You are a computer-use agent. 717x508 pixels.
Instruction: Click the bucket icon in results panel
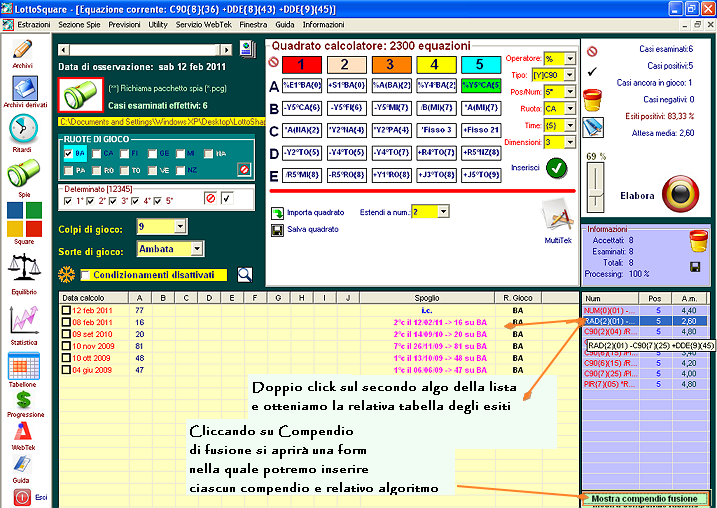pyautogui.click(x=592, y=101)
